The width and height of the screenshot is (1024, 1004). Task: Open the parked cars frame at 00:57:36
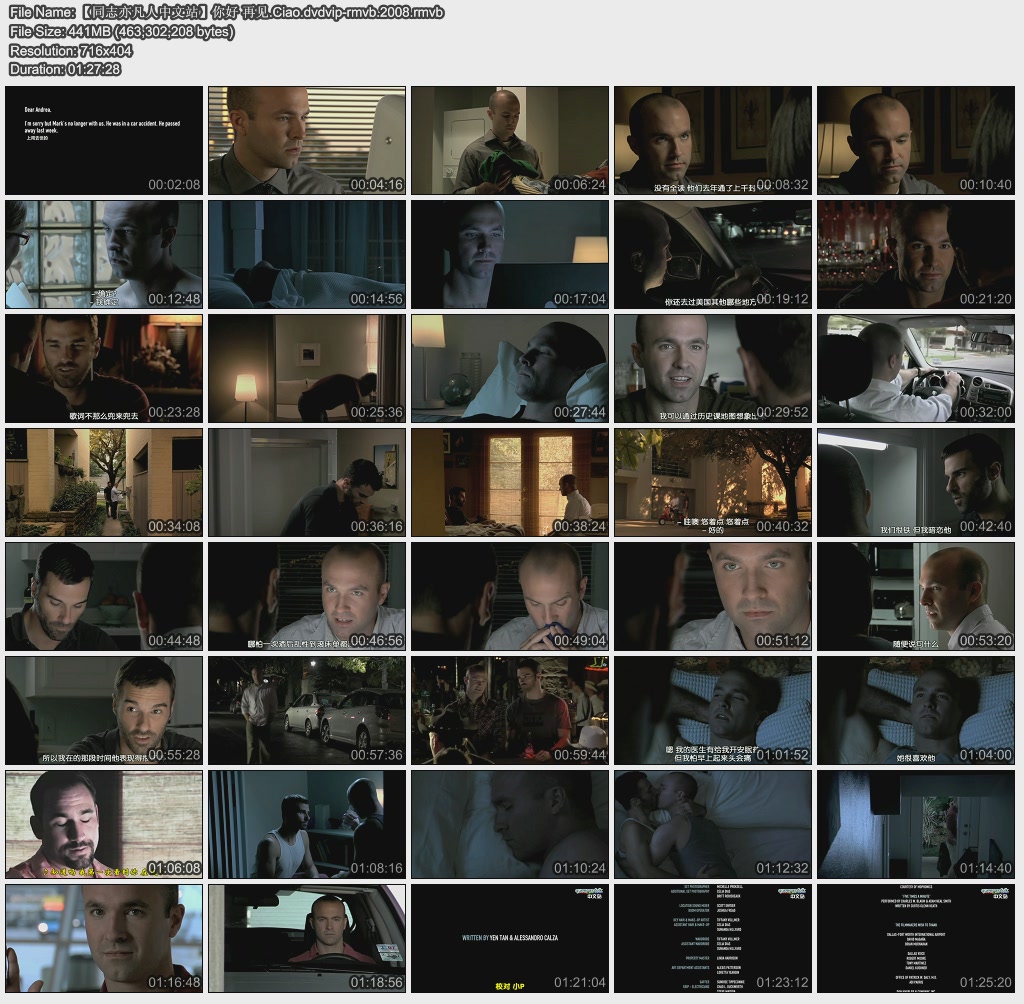pos(307,710)
